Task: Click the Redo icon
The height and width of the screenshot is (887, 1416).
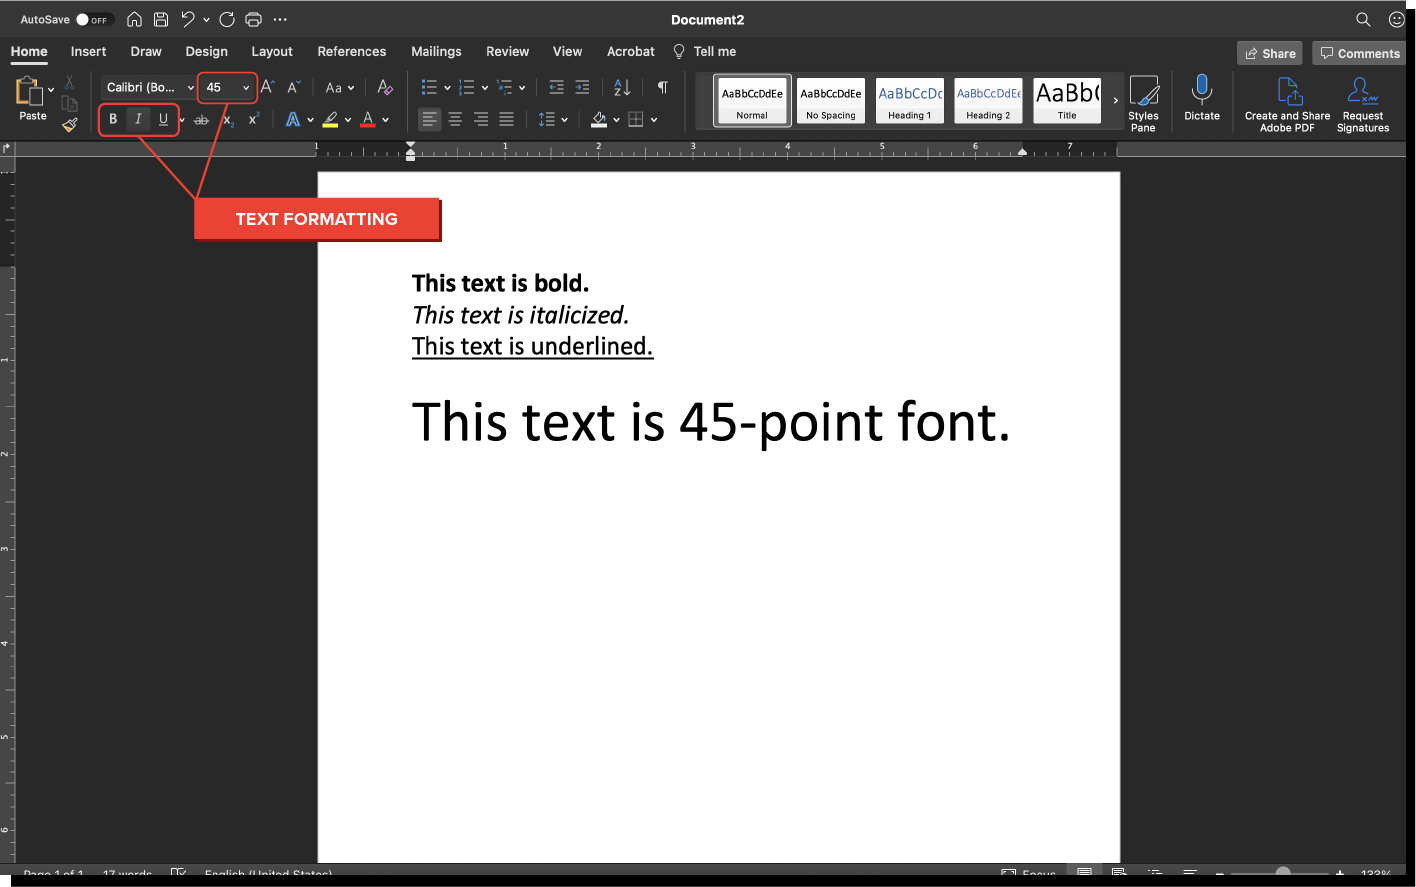Action: coord(227,19)
